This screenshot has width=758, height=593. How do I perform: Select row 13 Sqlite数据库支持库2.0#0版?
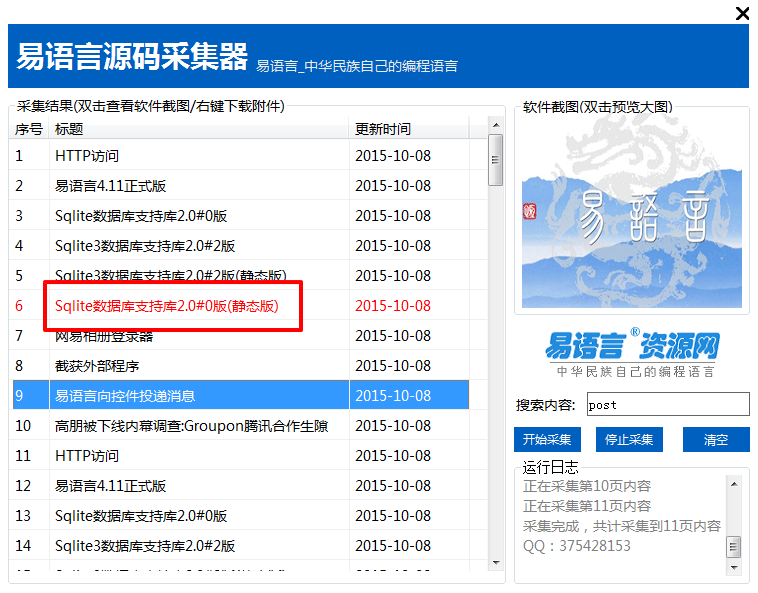coord(240,515)
